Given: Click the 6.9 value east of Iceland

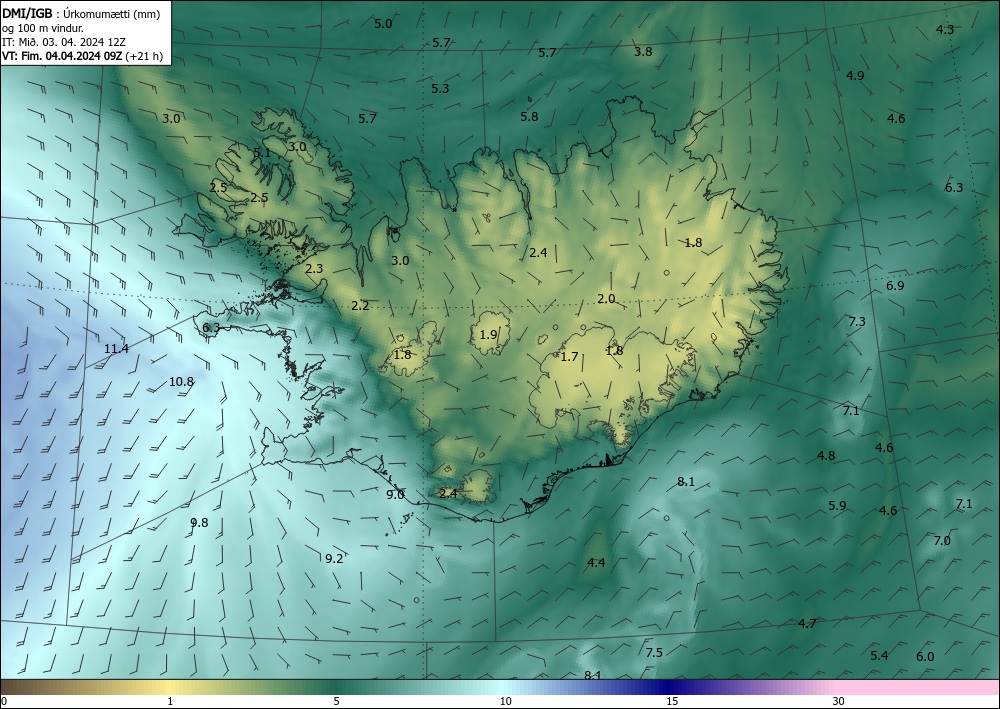Looking at the screenshot, I should [895, 286].
